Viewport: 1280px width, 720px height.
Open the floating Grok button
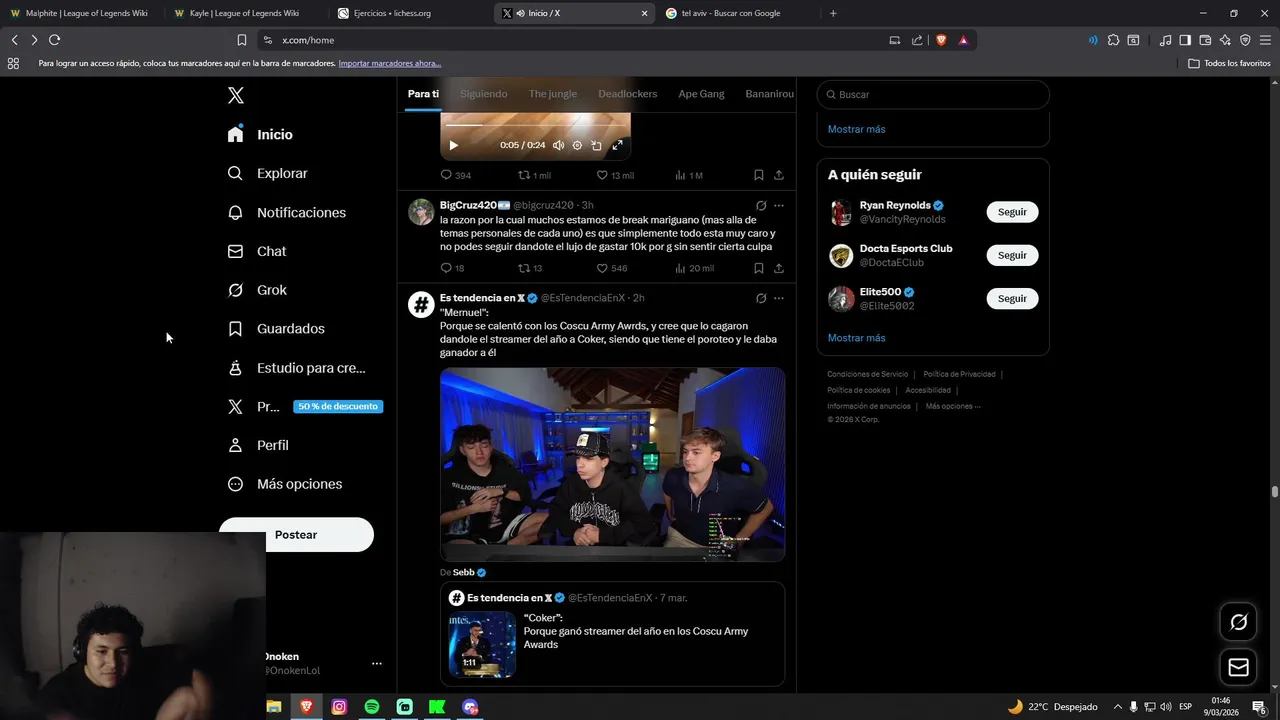pos(1238,622)
